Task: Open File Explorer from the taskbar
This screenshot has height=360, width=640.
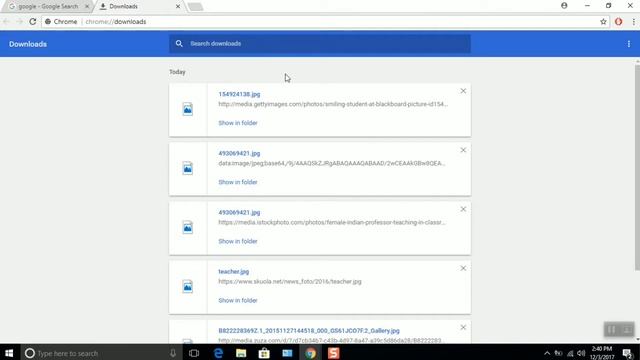Action: point(241,353)
